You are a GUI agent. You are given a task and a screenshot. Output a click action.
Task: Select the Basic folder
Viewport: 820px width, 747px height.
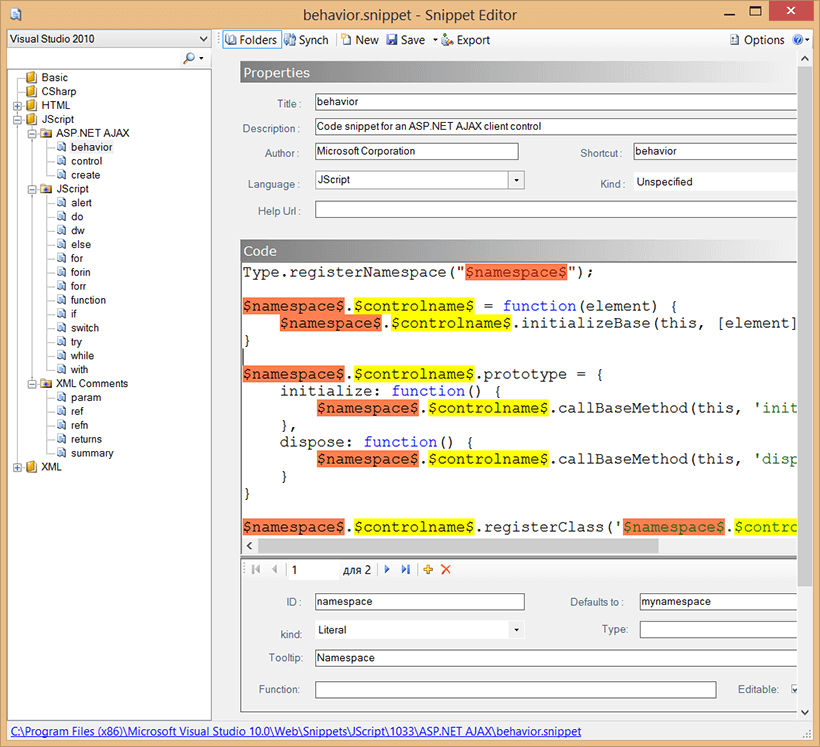coord(54,77)
